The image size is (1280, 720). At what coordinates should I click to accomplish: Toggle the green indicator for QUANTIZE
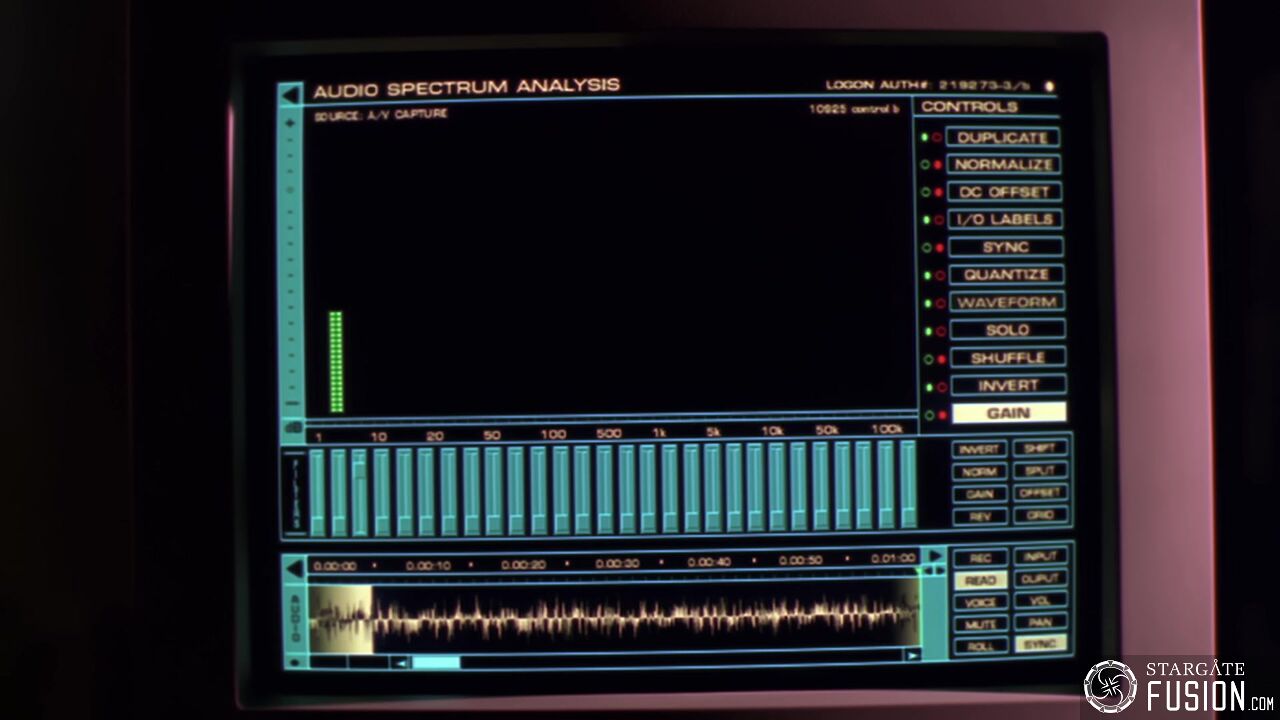[928, 275]
